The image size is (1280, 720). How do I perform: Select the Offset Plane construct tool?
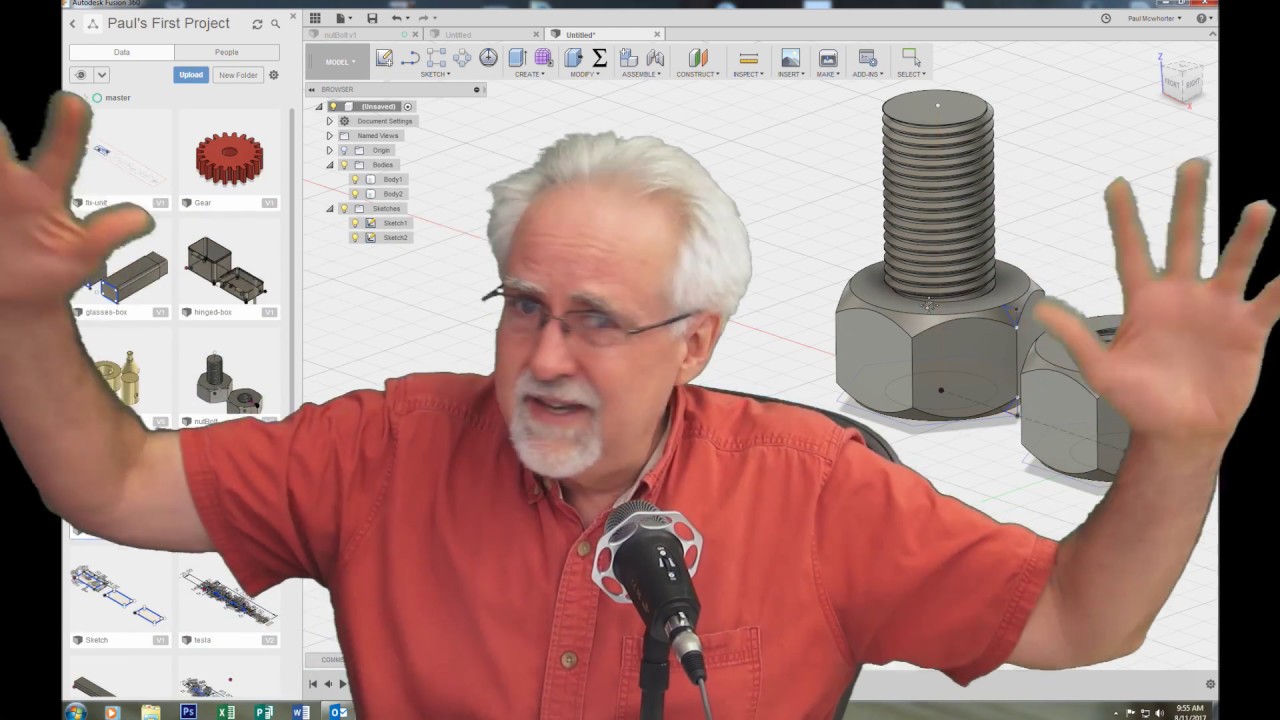click(x=698, y=58)
